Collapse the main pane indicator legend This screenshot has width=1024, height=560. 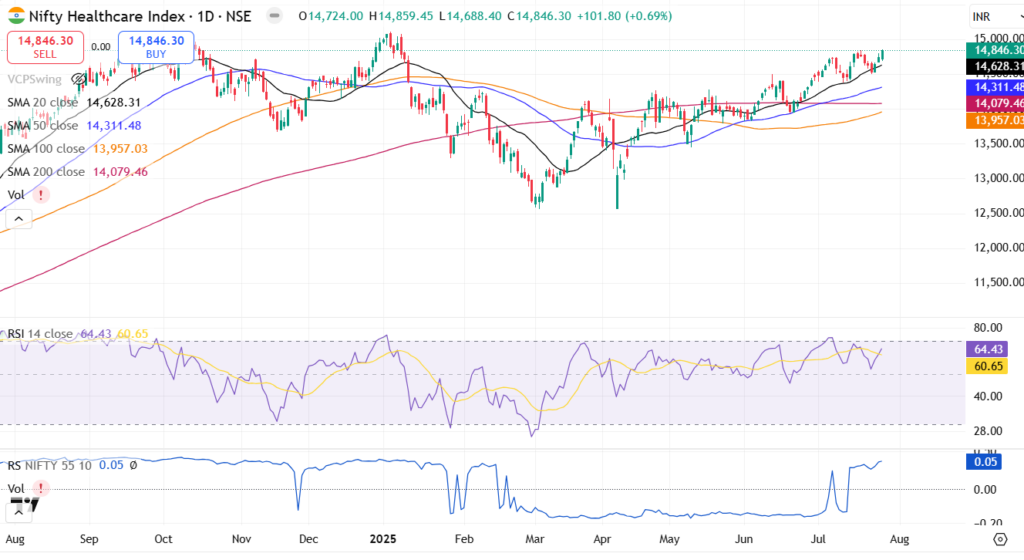[x=18, y=219]
